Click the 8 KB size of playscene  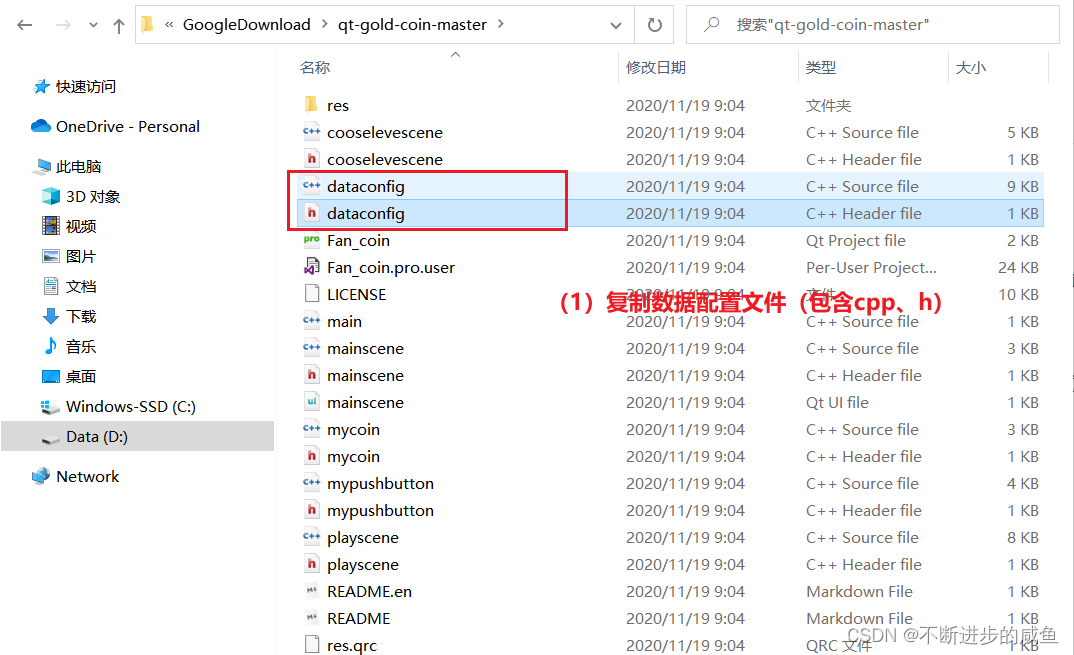point(1023,538)
